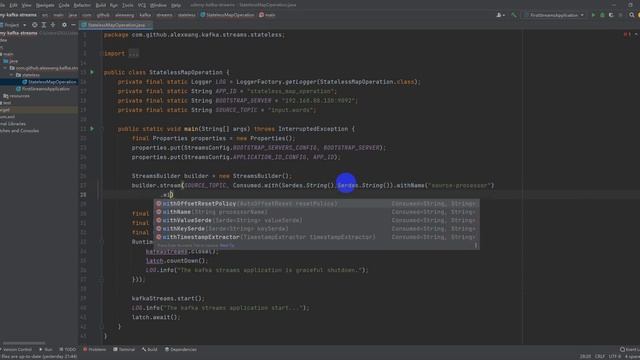
Task: Click the kafka breadcrumb in the navigation bar
Action: 145,15
